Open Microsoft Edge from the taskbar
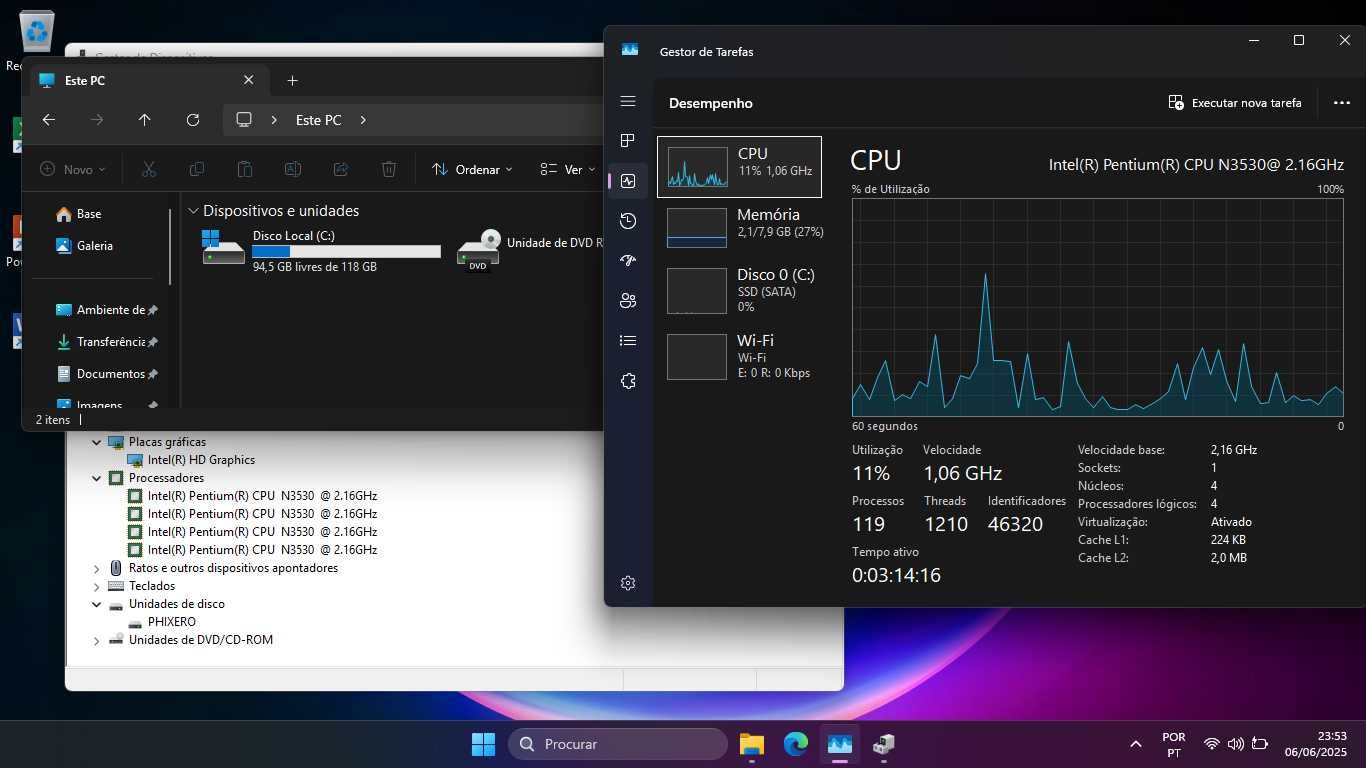Viewport: 1366px width, 768px height. coord(796,744)
